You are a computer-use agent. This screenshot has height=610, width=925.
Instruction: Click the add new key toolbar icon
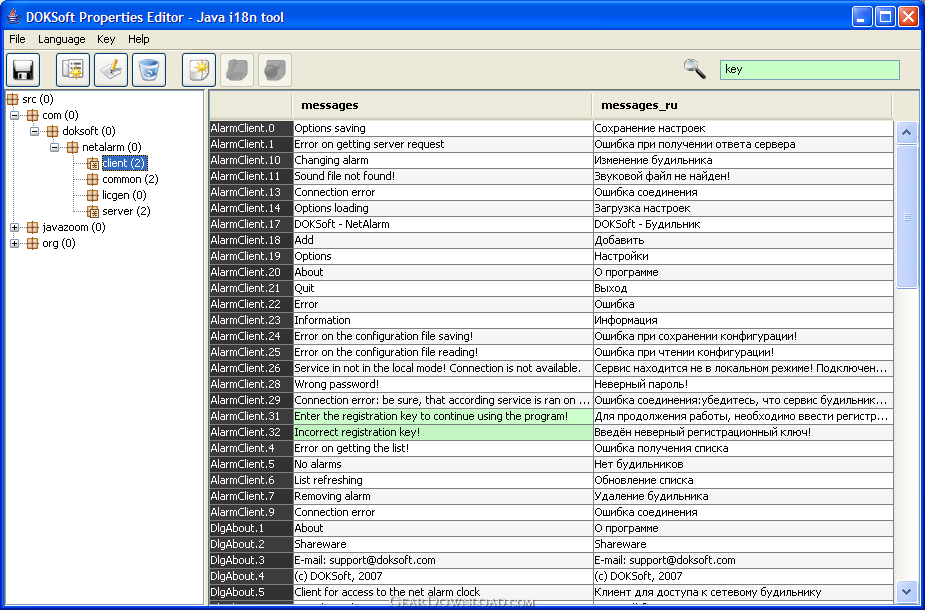coord(73,70)
